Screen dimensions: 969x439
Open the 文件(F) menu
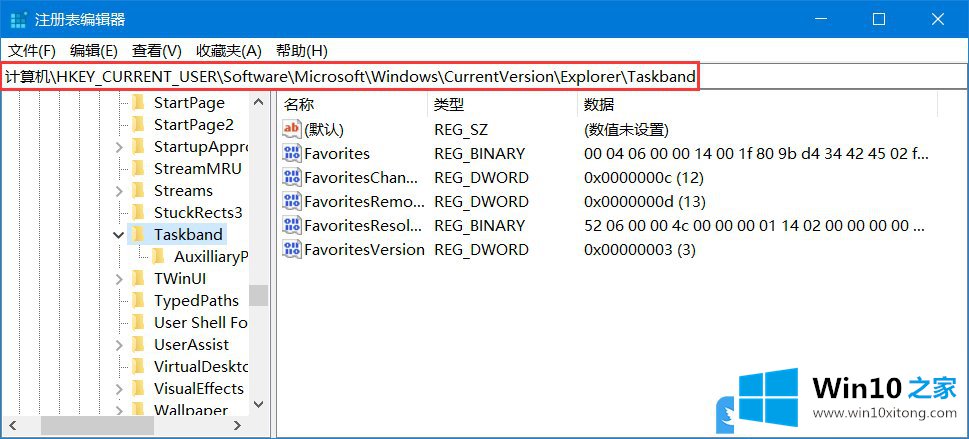click(32, 51)
